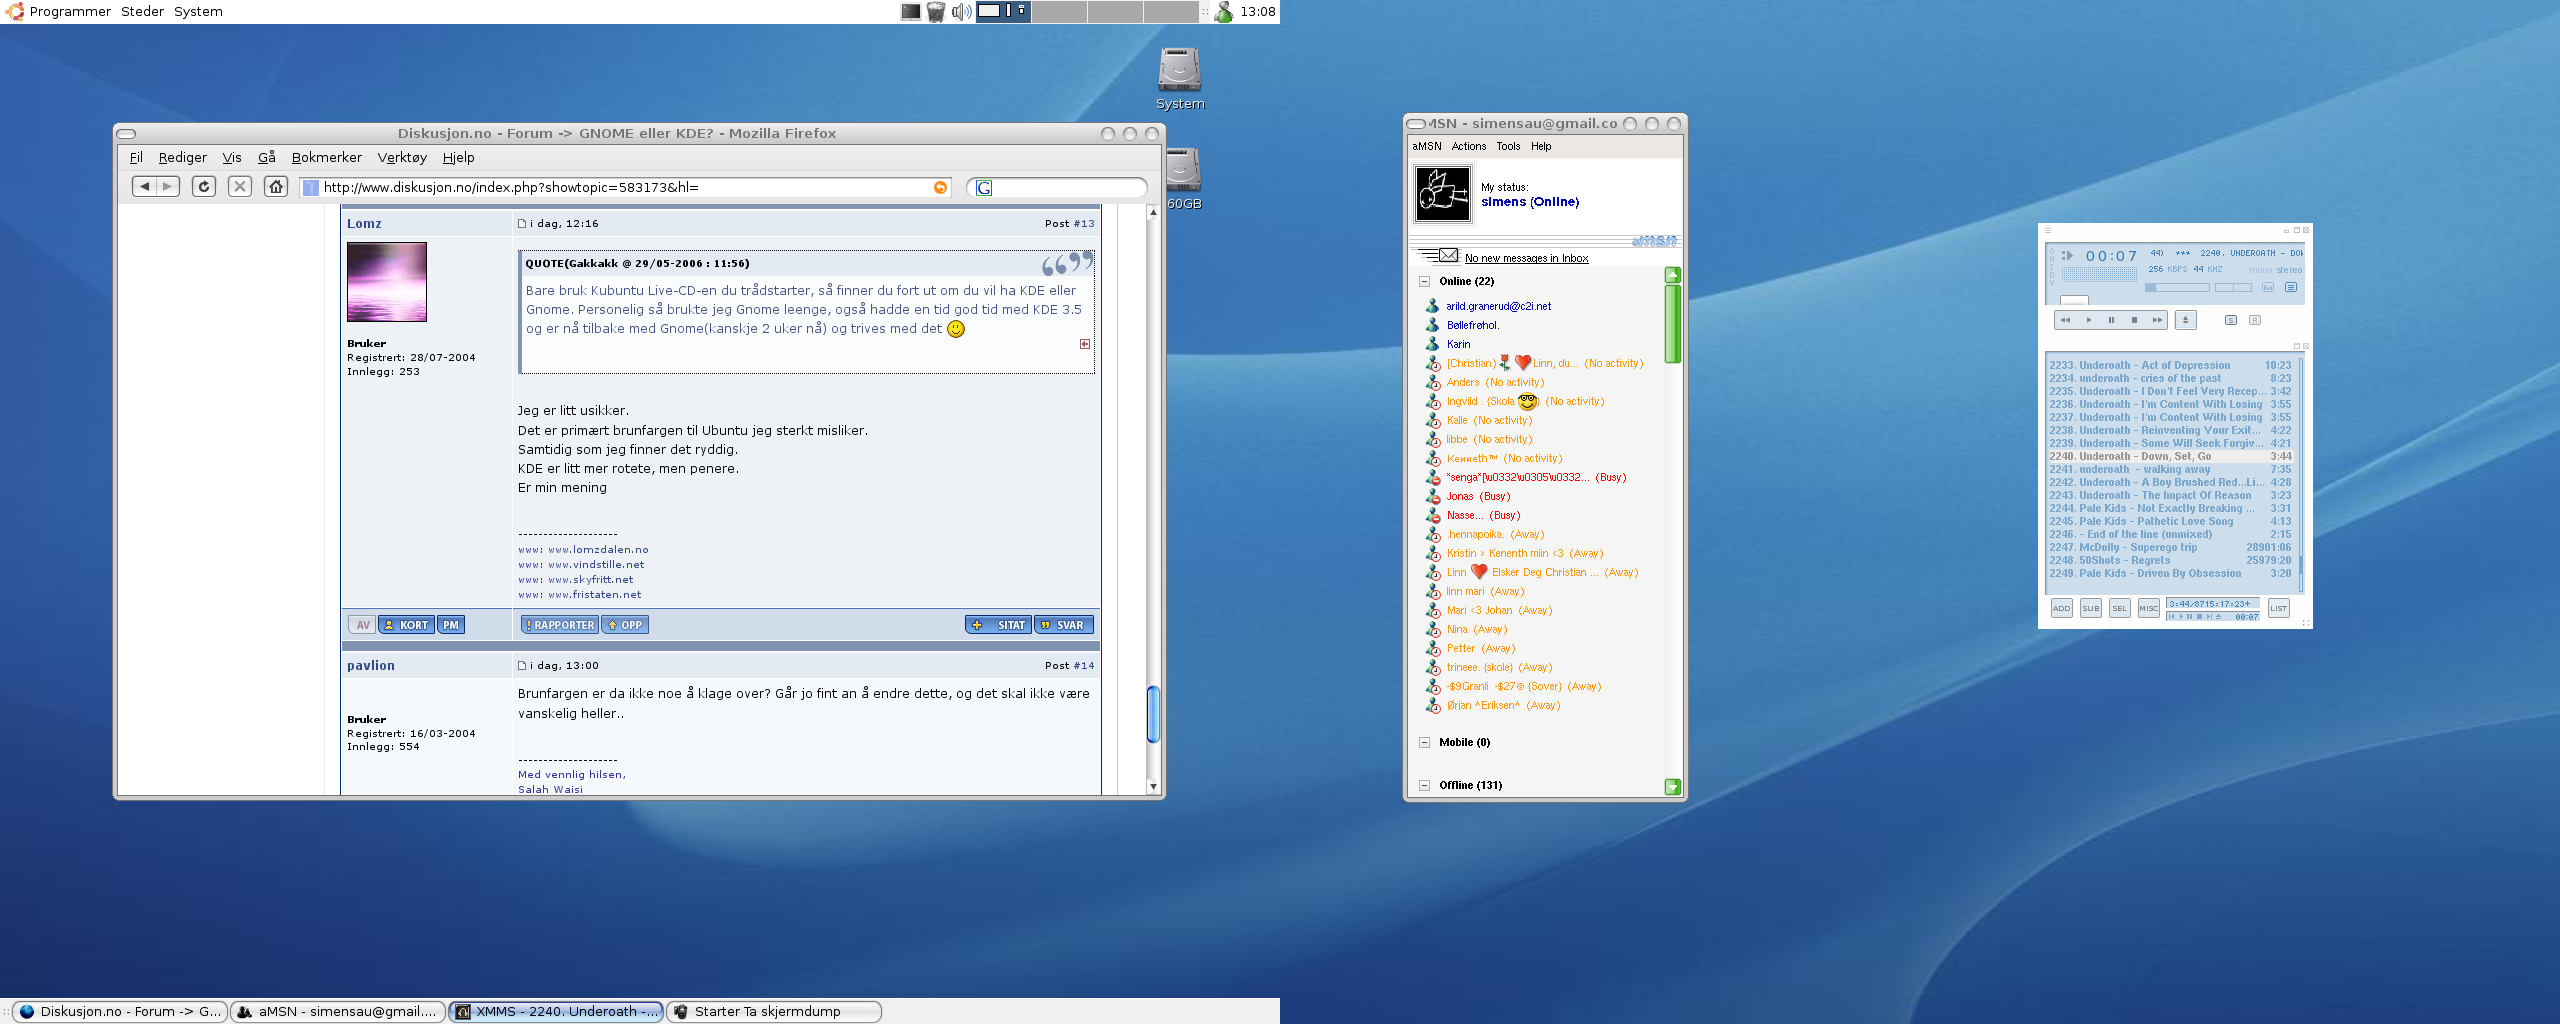
Task: Open Firefox Bokmerker menu
Action: (327, 157)
